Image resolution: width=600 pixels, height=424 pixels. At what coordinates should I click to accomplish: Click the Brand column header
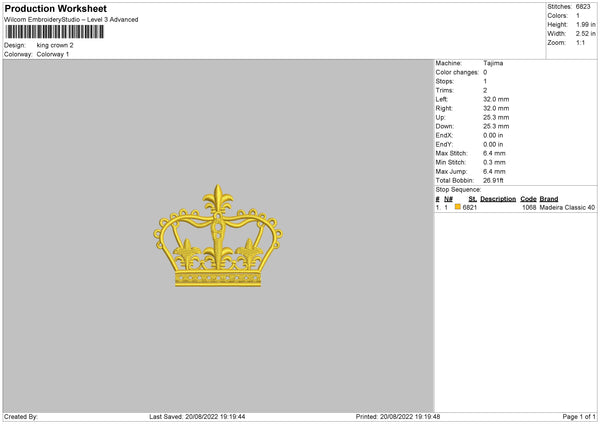click(549, 199)
